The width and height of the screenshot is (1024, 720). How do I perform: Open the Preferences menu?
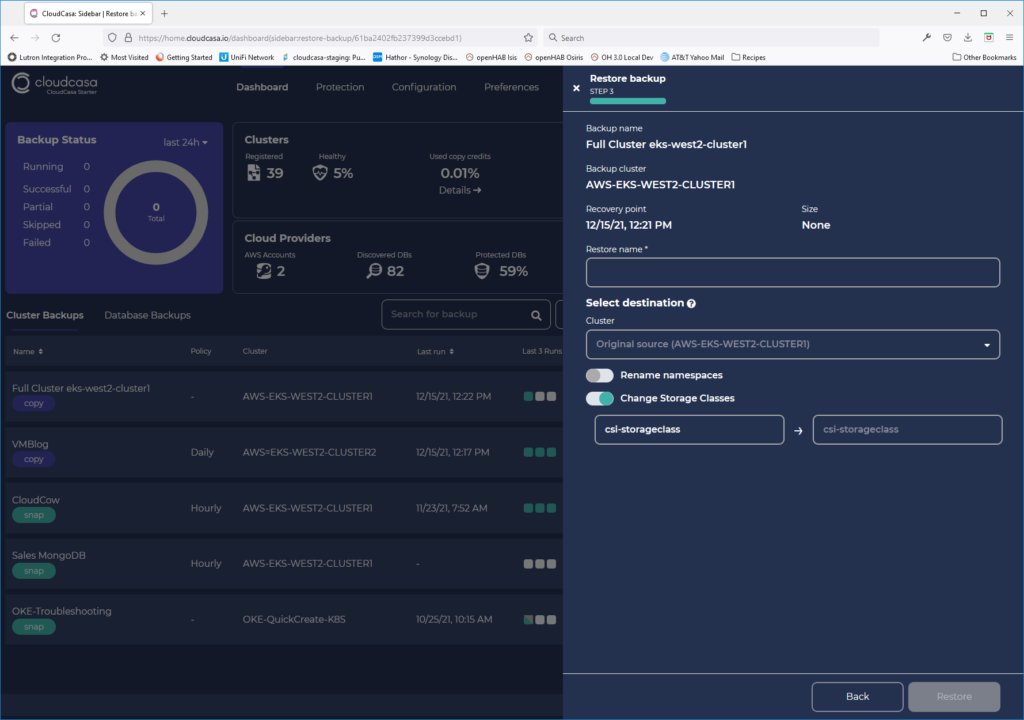pyautogui.click(x=511, y=87)
